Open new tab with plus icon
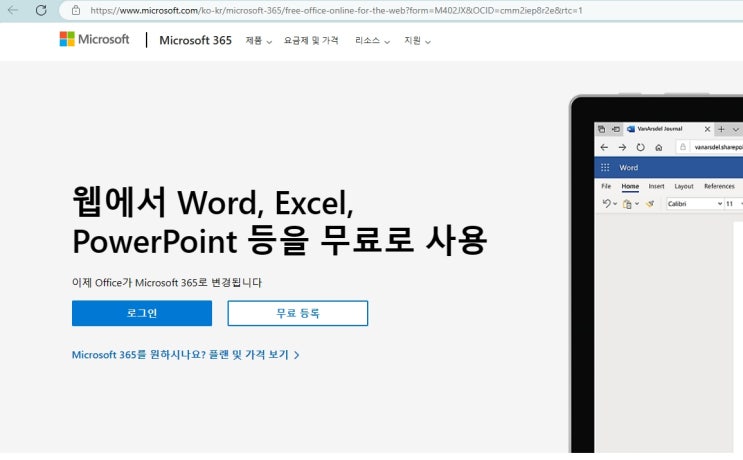This screenshot has width=743, height=460. pos(721,129)
